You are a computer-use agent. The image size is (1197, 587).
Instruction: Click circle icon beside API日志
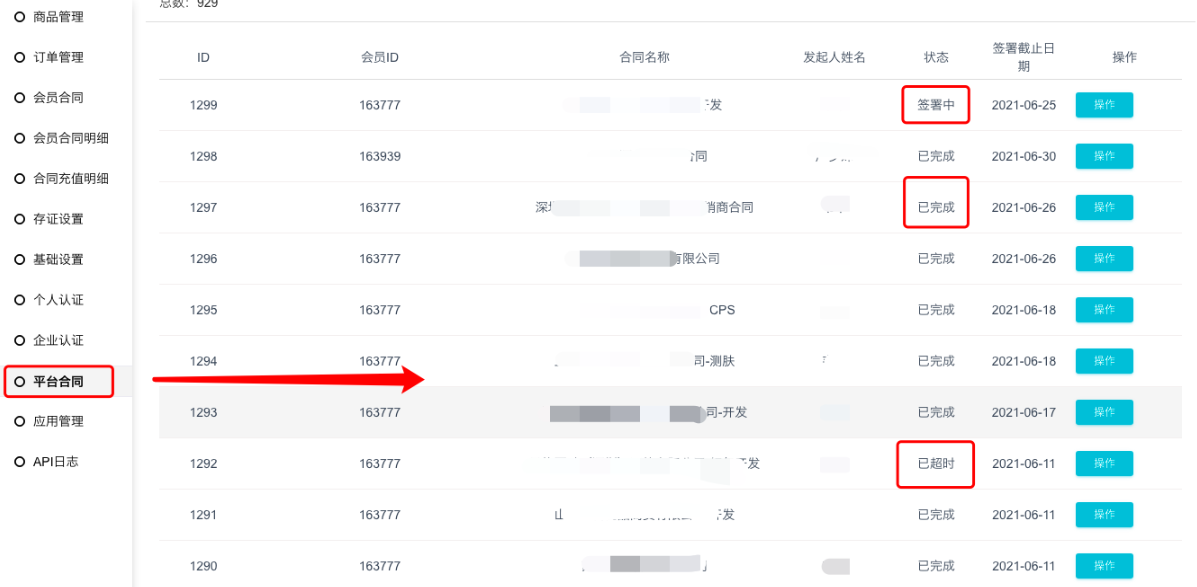[19, 462]
